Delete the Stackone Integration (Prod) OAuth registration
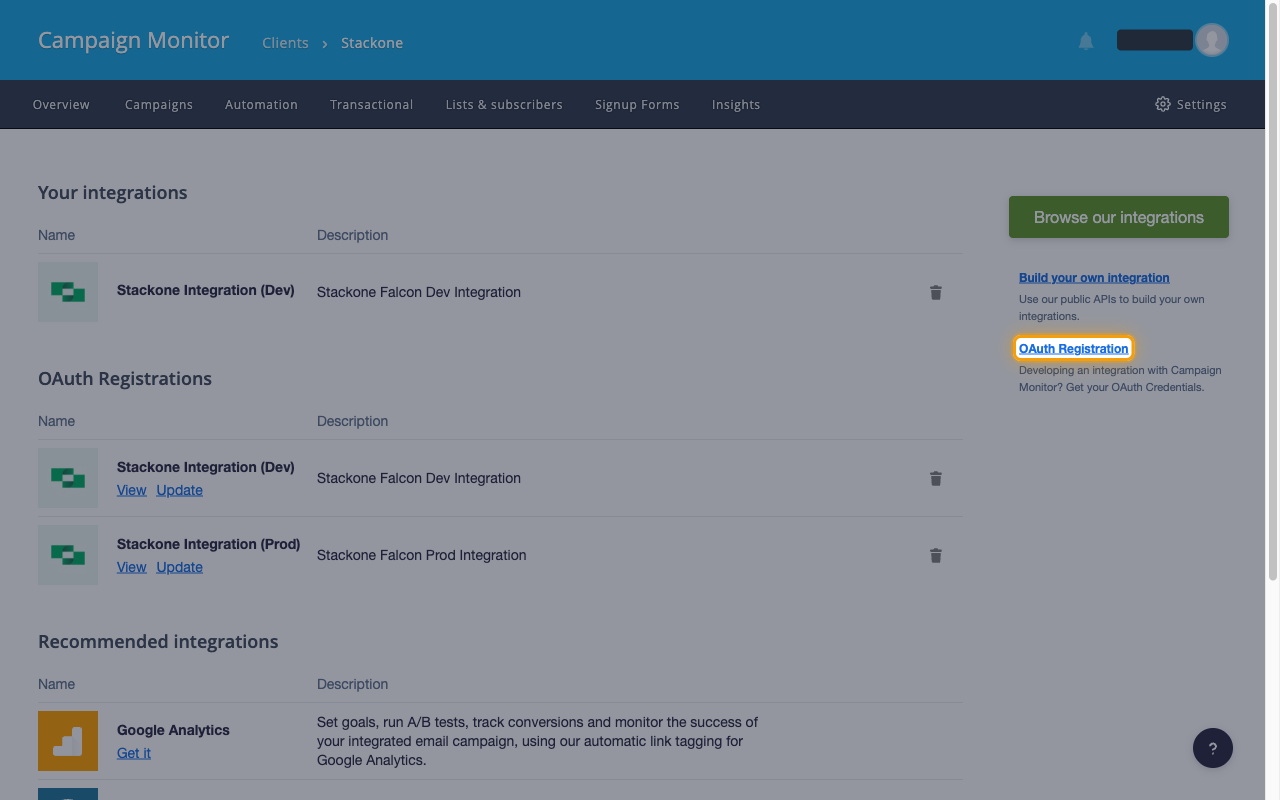Image resolution: width=1280 pixels, height=800 pixels. (x=936, y=555)
